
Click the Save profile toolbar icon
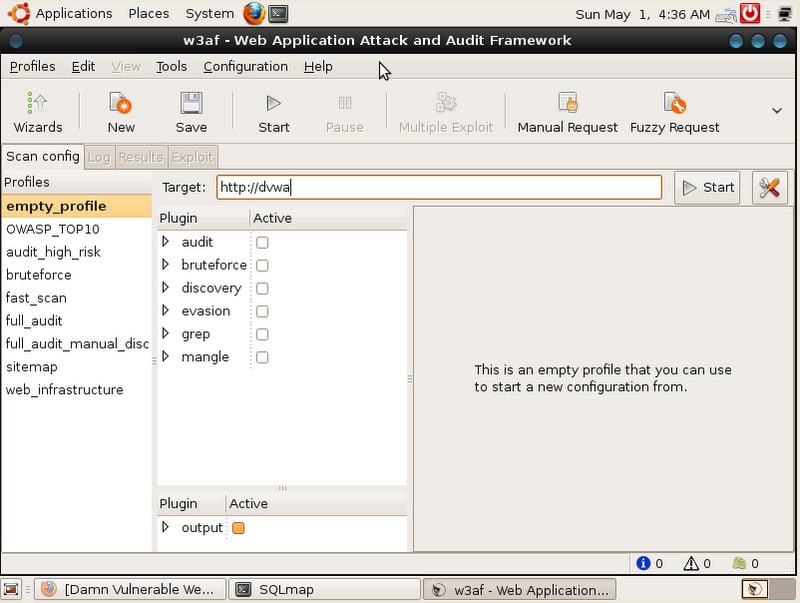point(191,112)
